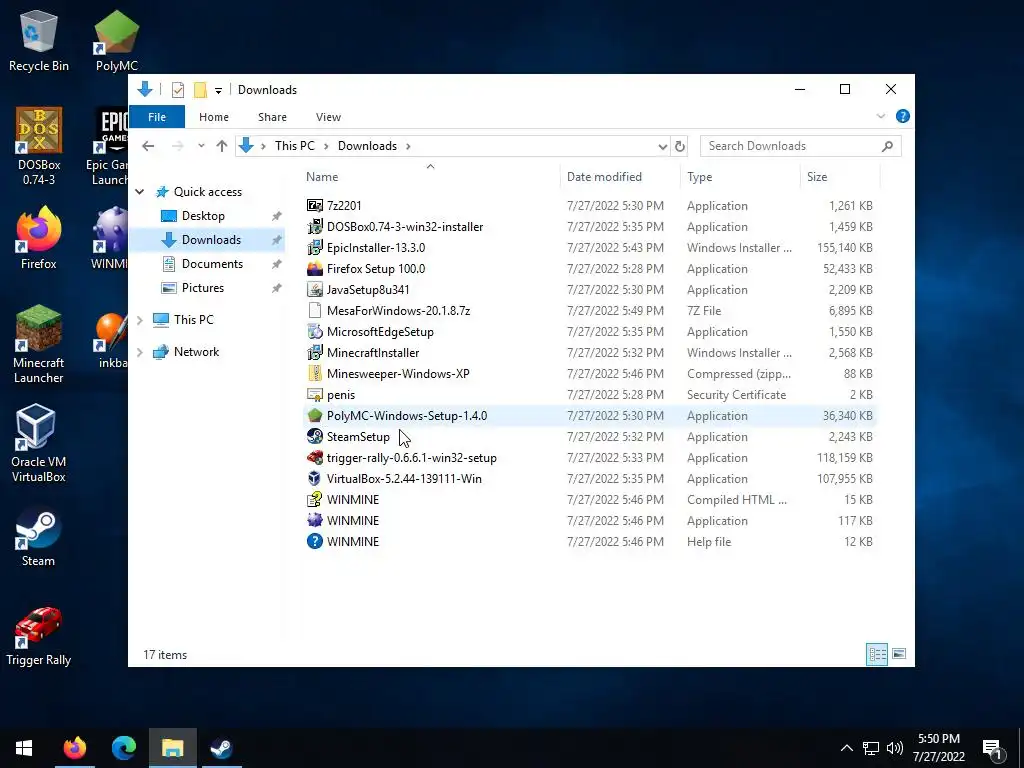Open the Windows Start menu
The width and height of the screenshot is (1024, 768).
pyautogui.click(x=24, y=748)
